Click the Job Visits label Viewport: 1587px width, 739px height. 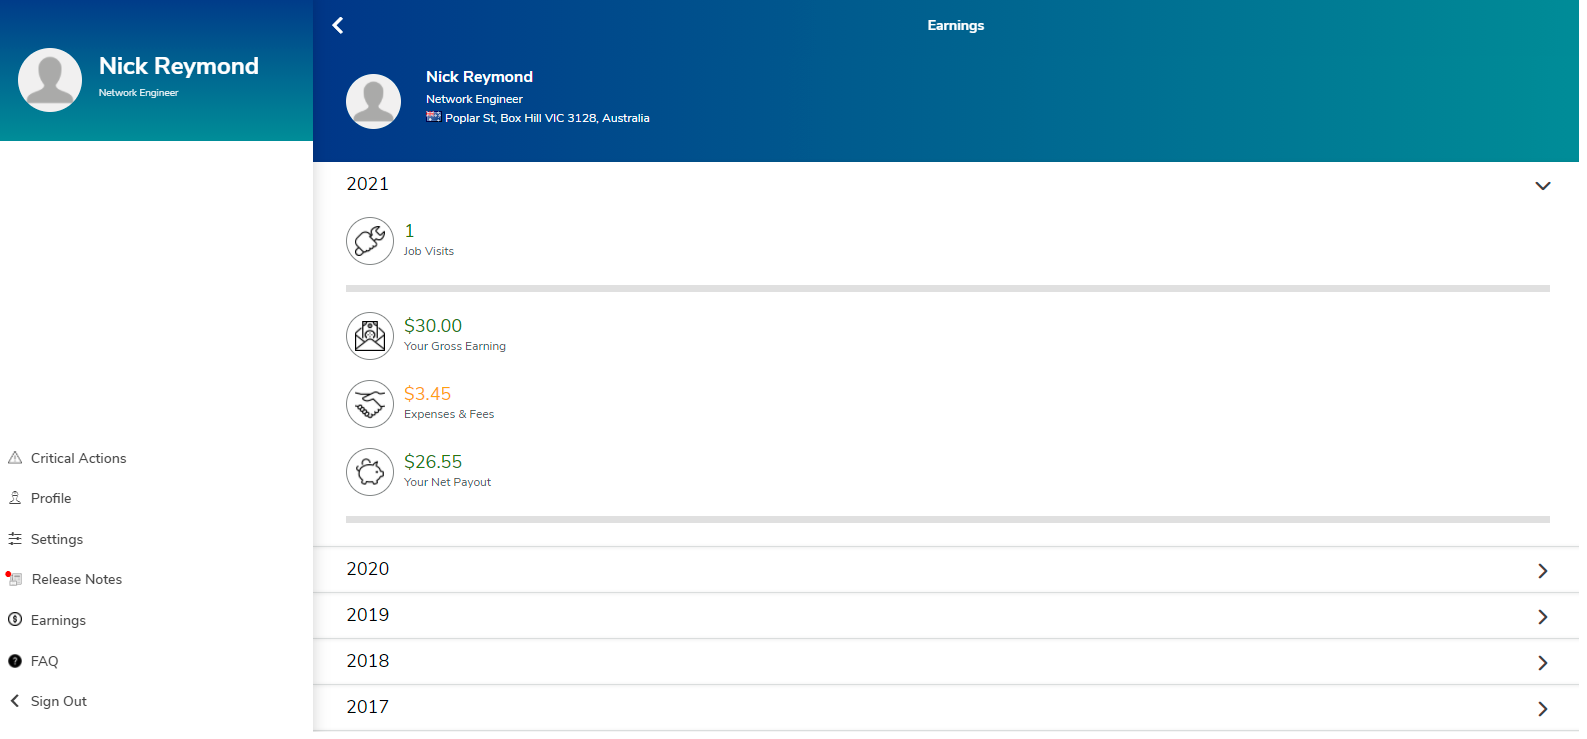pos(429,251)
